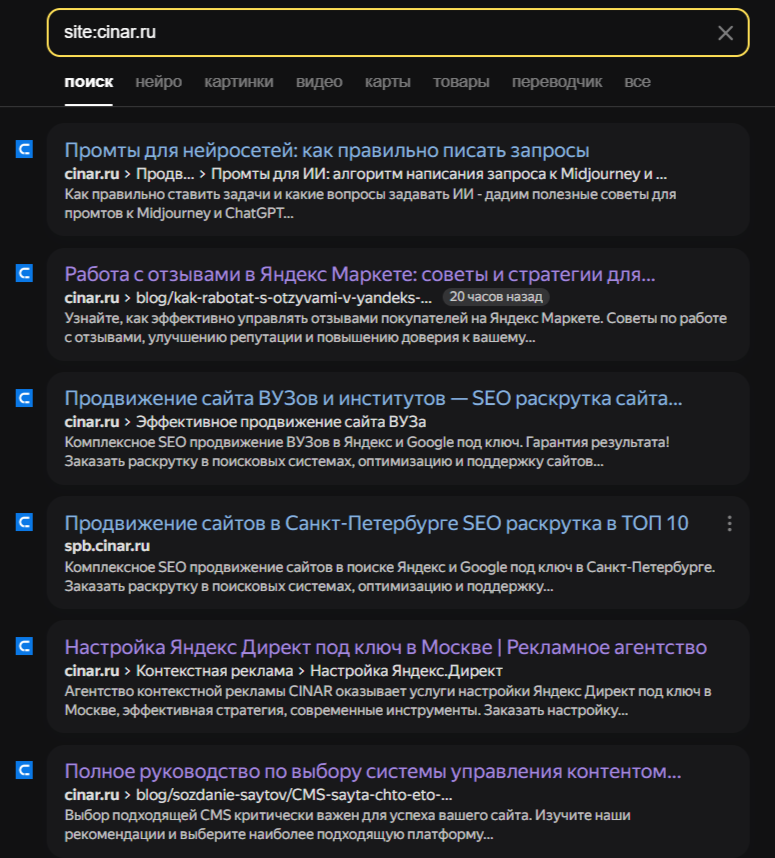Open the картинки tab
775x858 pixels.
(x=239, y=82)
